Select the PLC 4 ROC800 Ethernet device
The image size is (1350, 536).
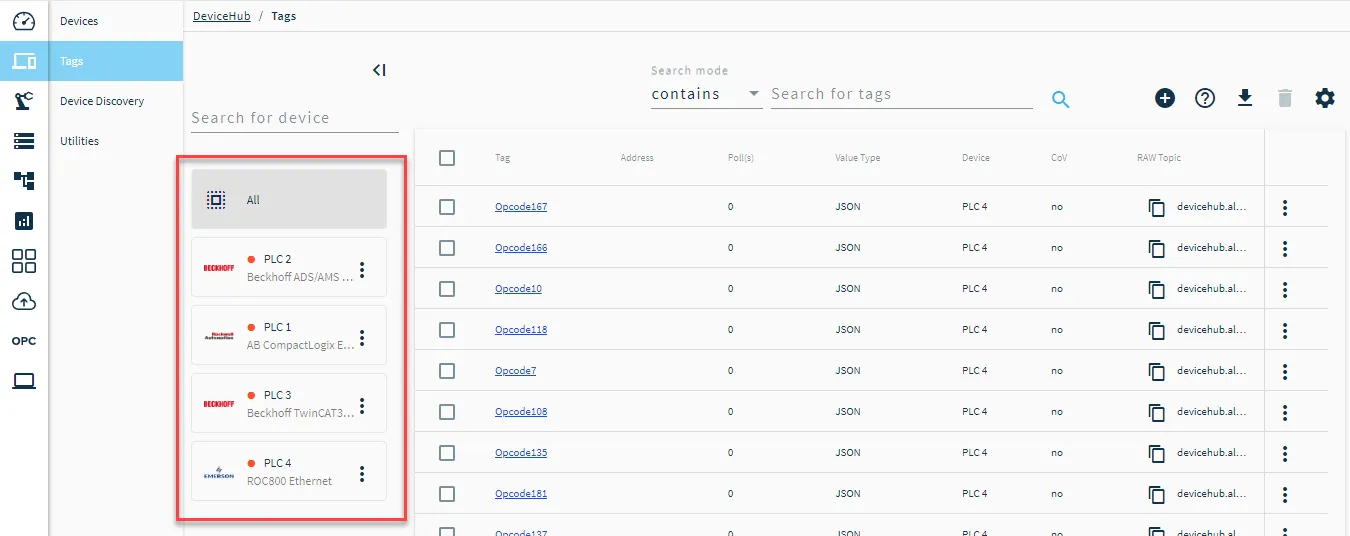point(289,471)
